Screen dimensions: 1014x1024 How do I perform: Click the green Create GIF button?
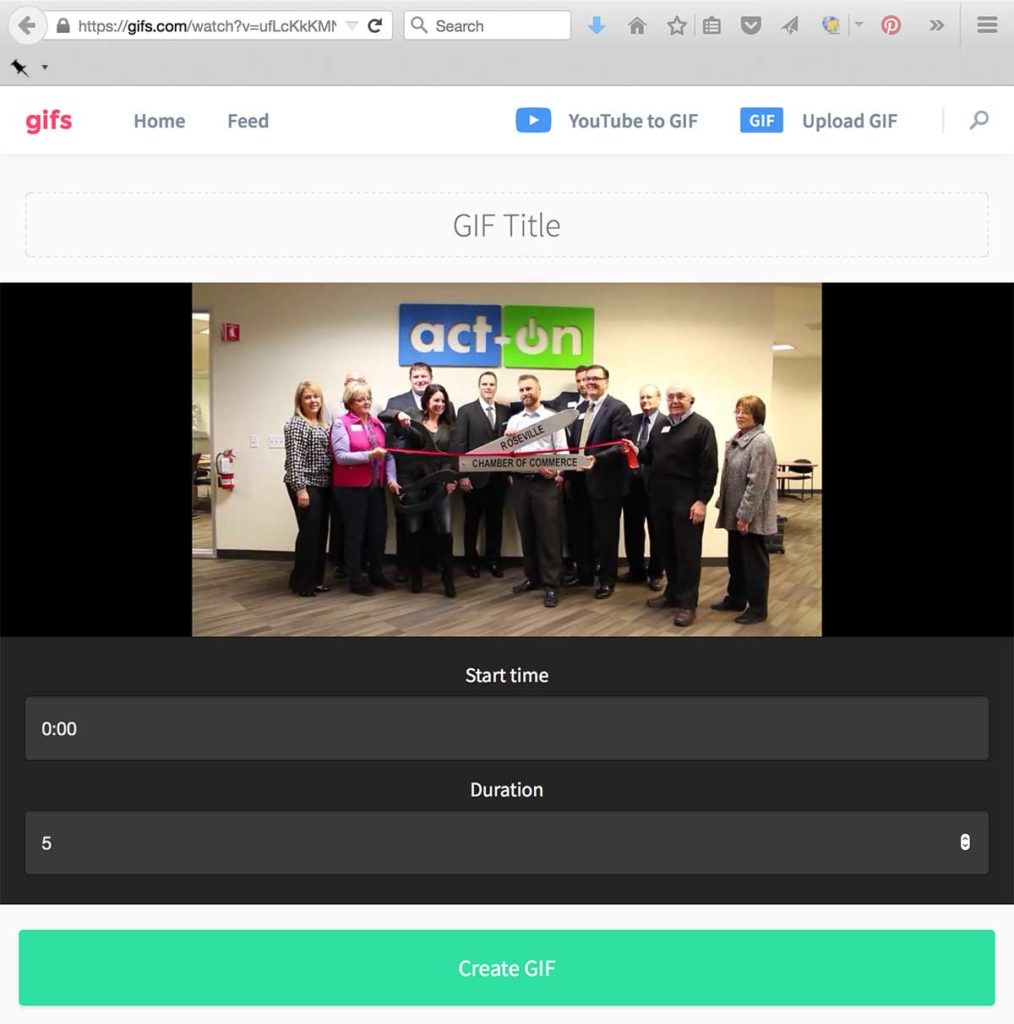coord(507,968)
